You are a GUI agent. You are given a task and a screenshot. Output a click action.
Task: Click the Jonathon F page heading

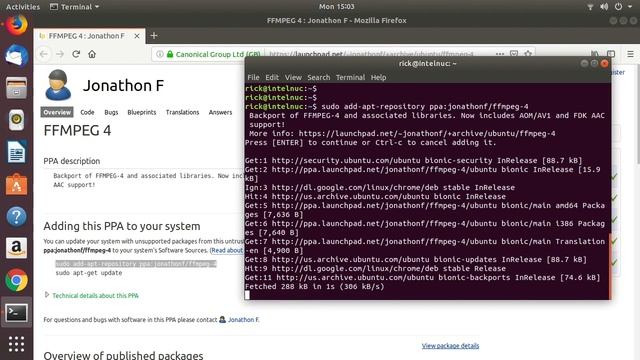pyautogui.click(x=123, y=86)
